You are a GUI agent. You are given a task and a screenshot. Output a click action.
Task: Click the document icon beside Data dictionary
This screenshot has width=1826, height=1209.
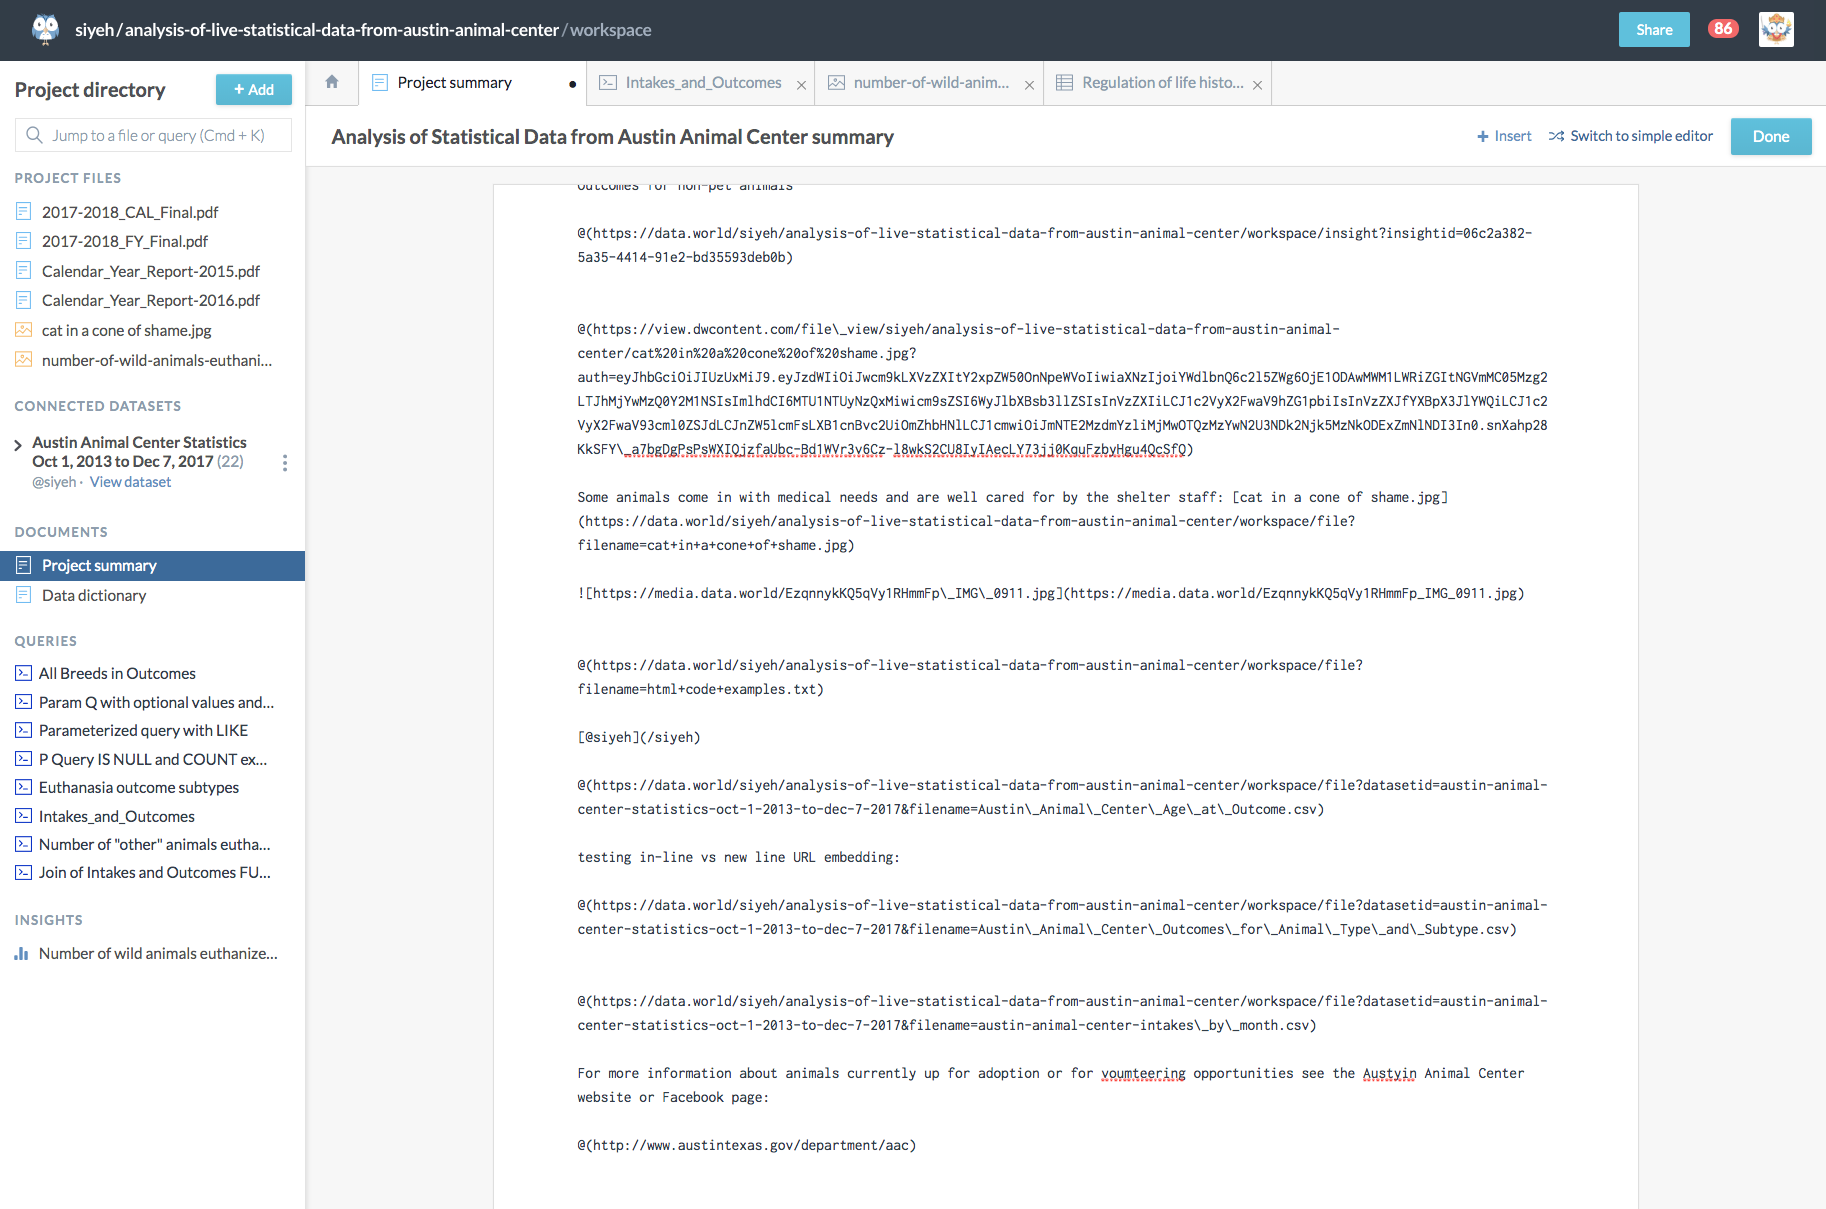24,595
